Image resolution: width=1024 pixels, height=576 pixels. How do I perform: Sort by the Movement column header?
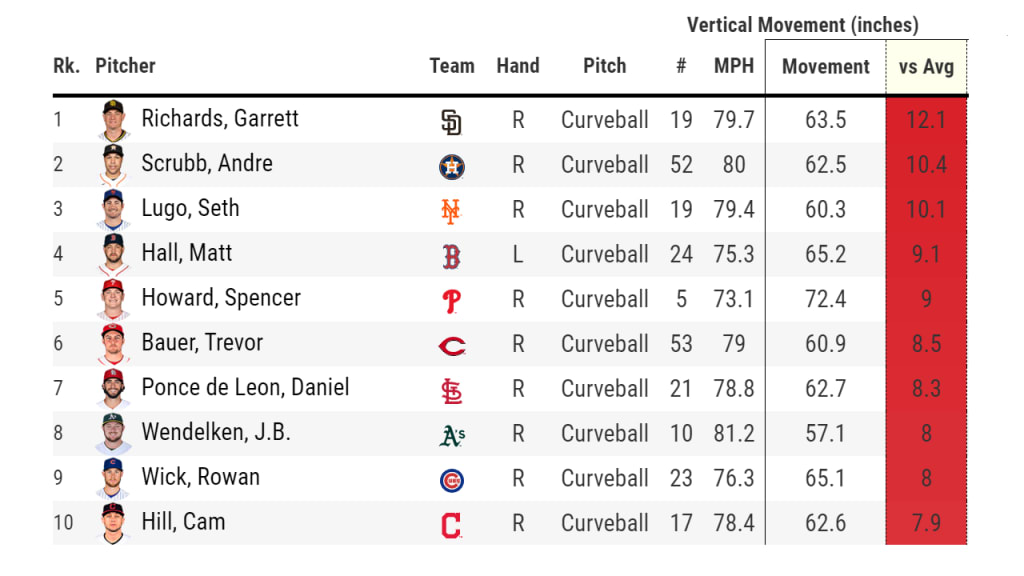tap(825, 68)
